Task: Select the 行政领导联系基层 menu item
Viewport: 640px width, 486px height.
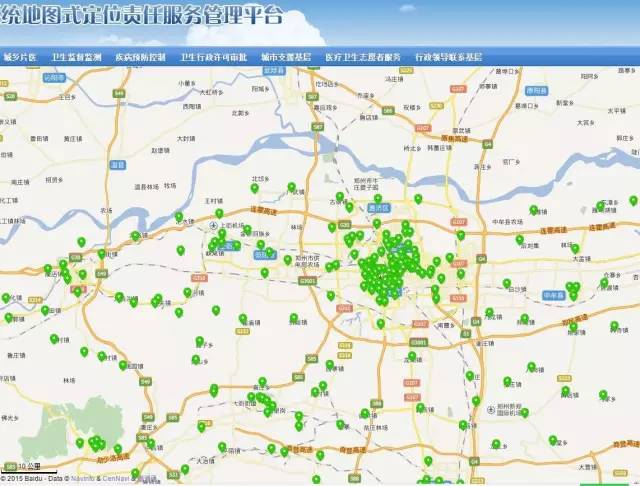Action: (x=449, y=57)
